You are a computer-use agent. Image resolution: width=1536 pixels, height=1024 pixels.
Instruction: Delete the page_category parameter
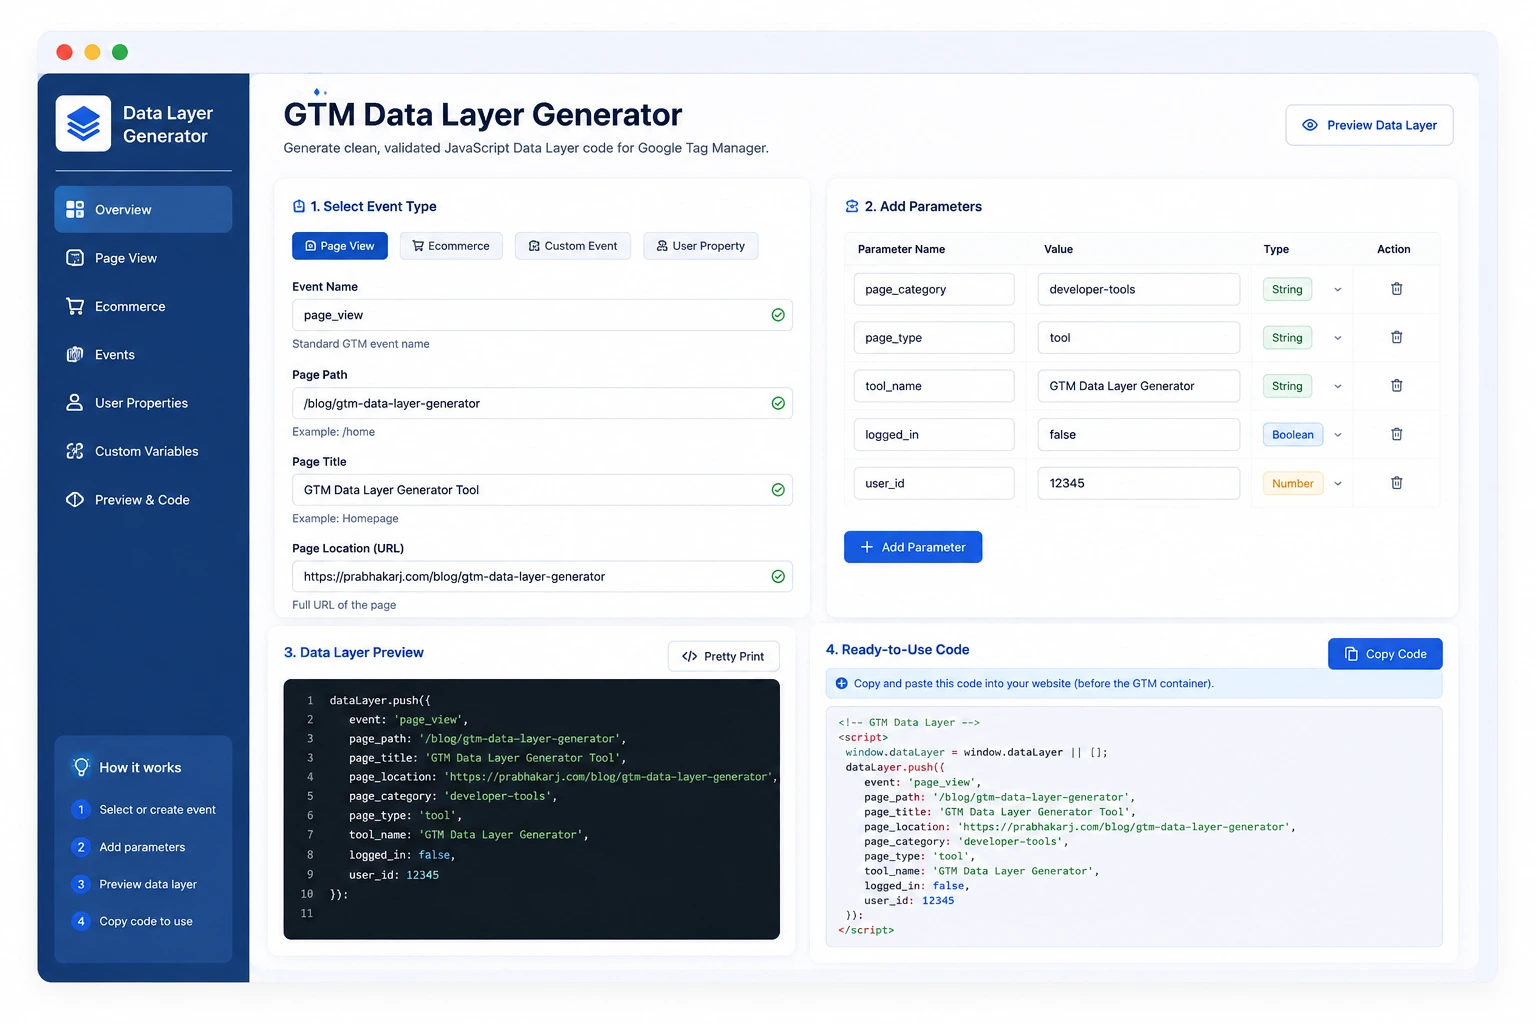point(1397,289)
